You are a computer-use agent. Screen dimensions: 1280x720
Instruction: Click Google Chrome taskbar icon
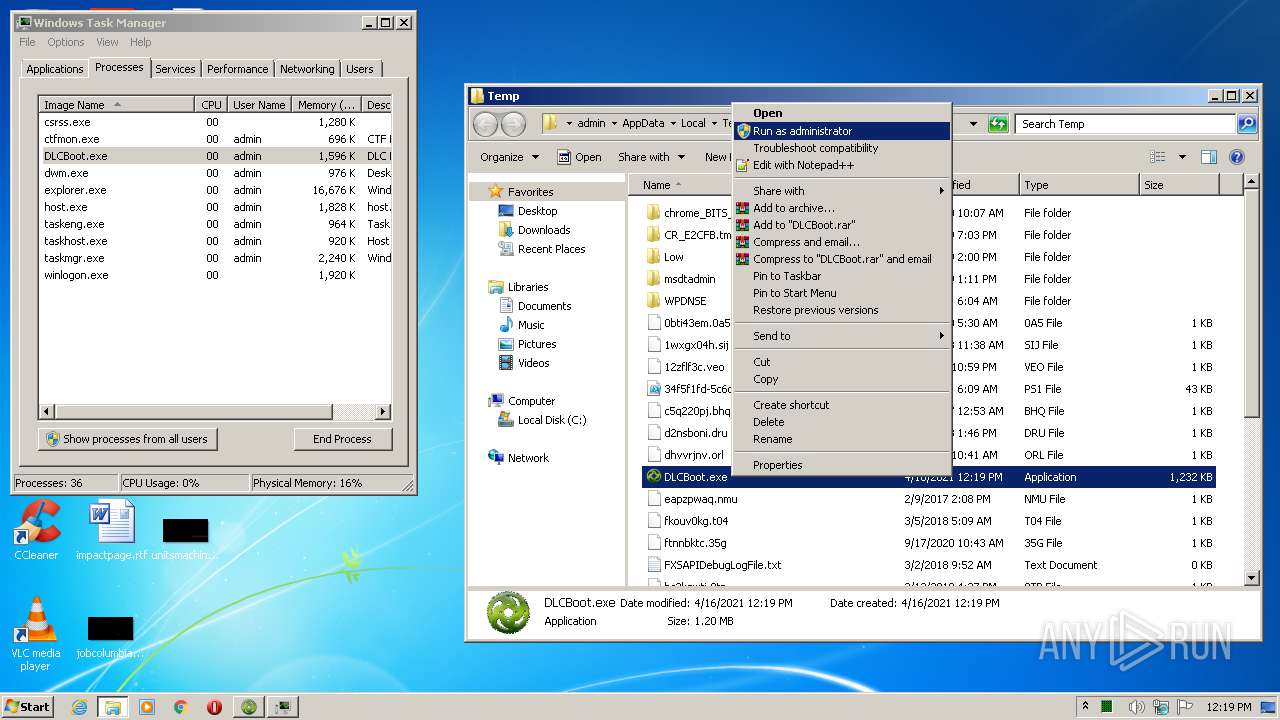coord(181,707)
